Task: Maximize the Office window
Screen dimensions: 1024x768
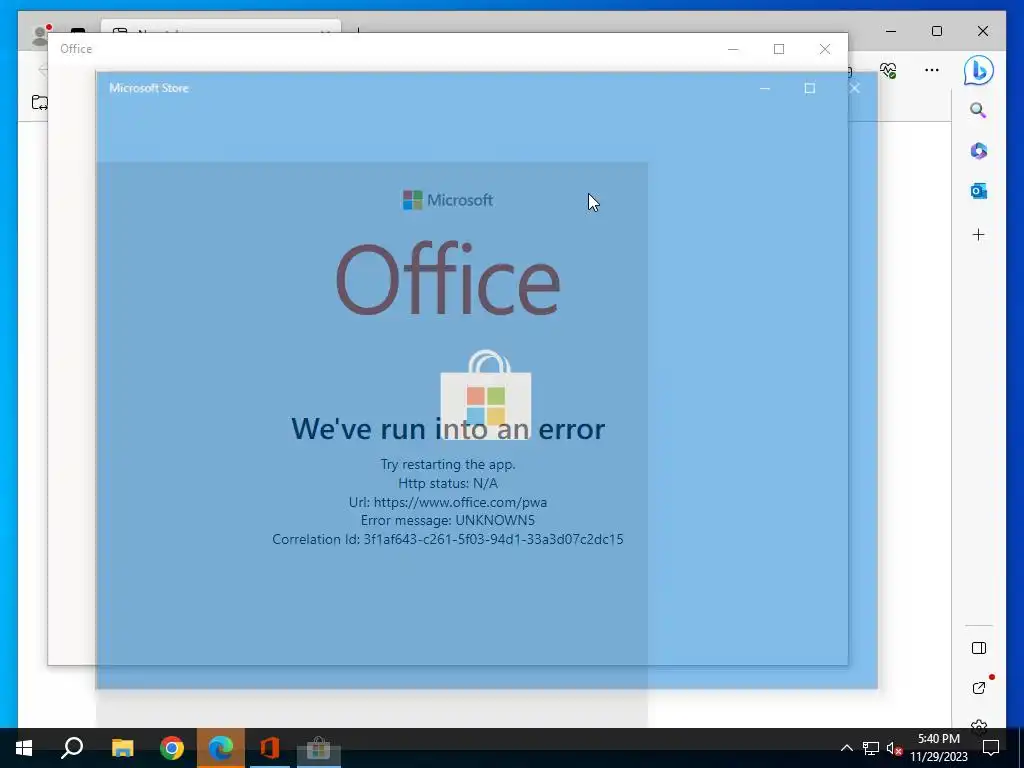Action: 779,49
